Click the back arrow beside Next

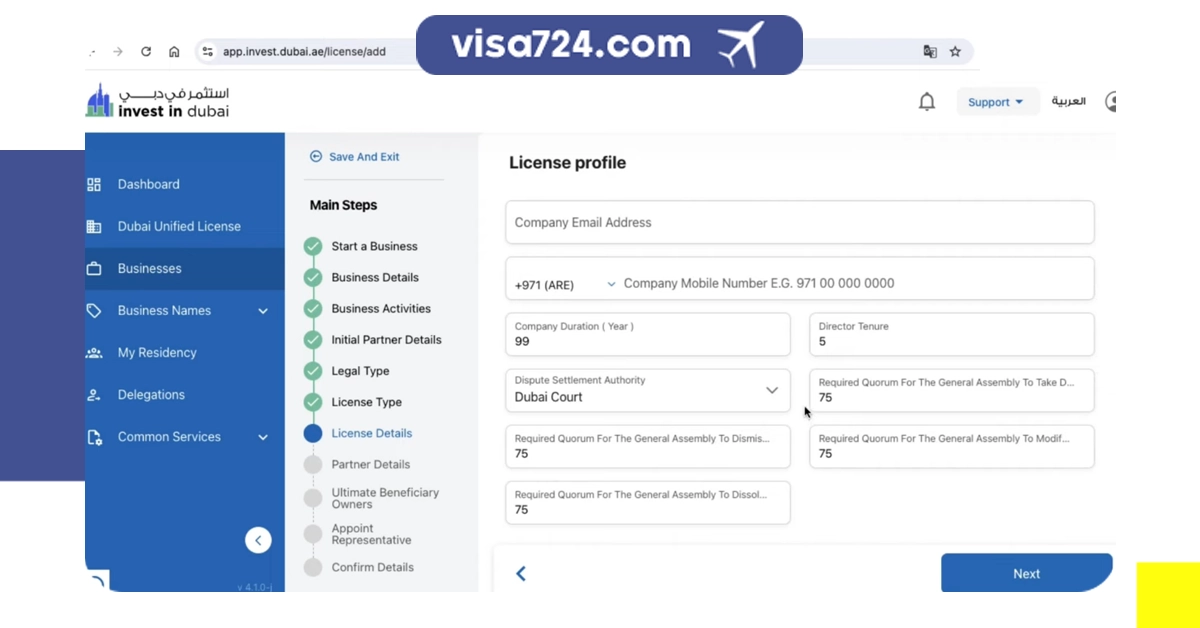pos(520,573)
